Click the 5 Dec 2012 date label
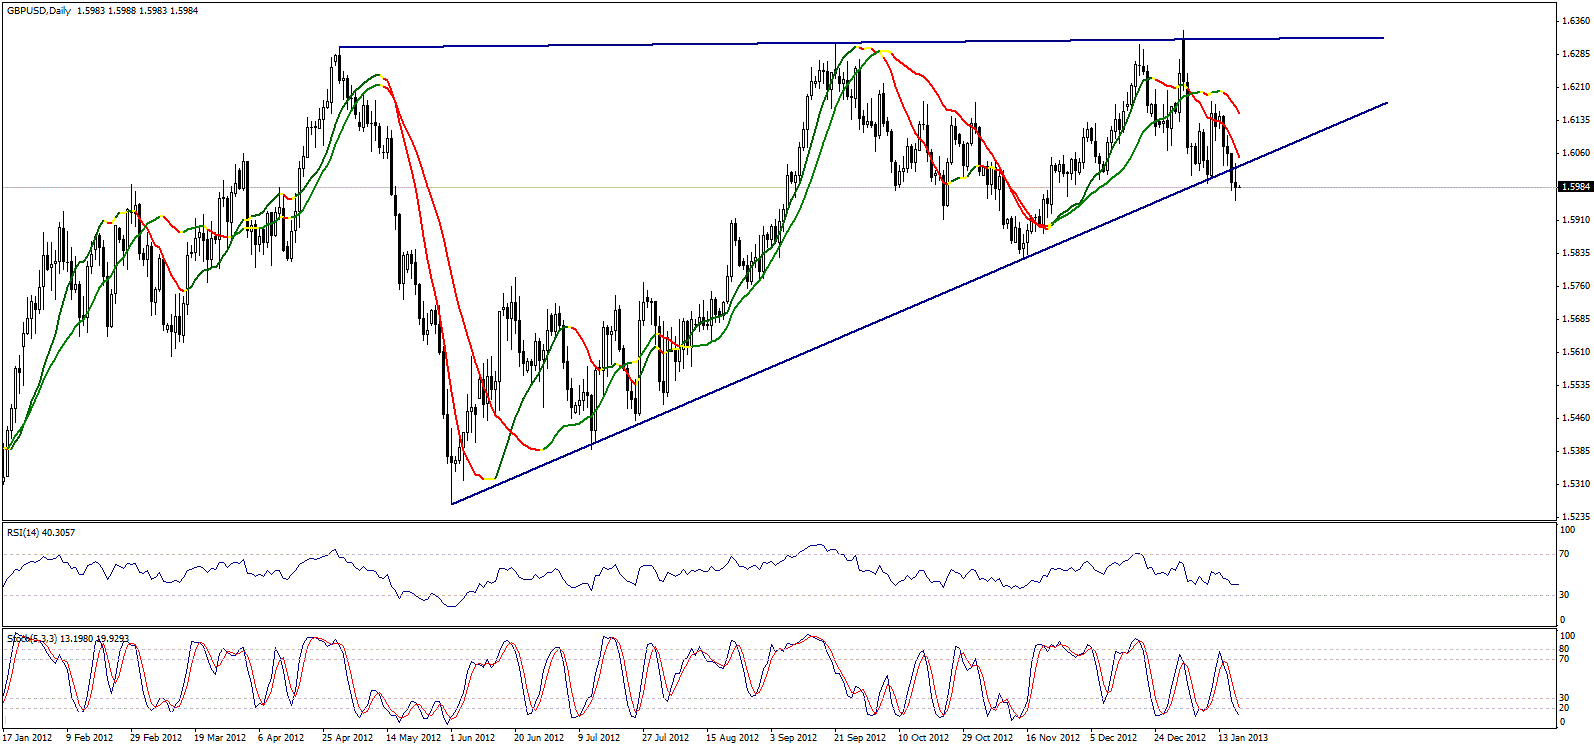This screenshot has width=1594, height=745. (x=1114, y=738)
